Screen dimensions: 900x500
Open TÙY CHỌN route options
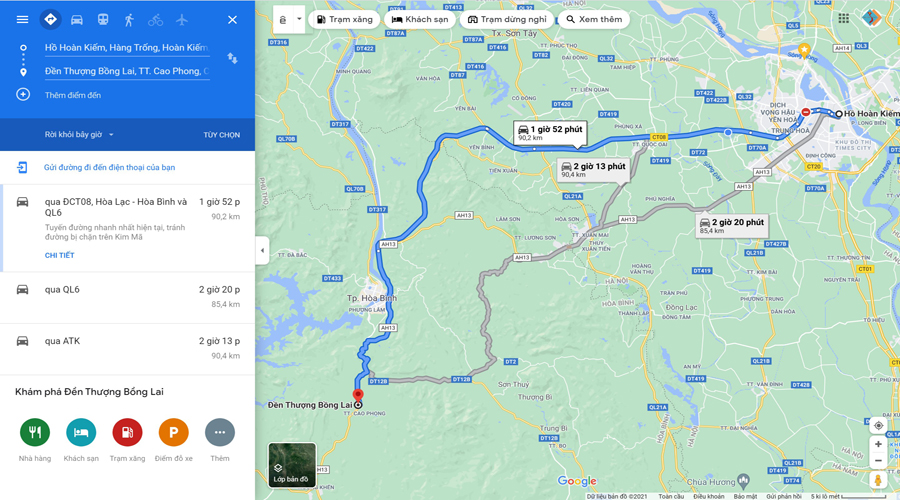coord(222,135)
